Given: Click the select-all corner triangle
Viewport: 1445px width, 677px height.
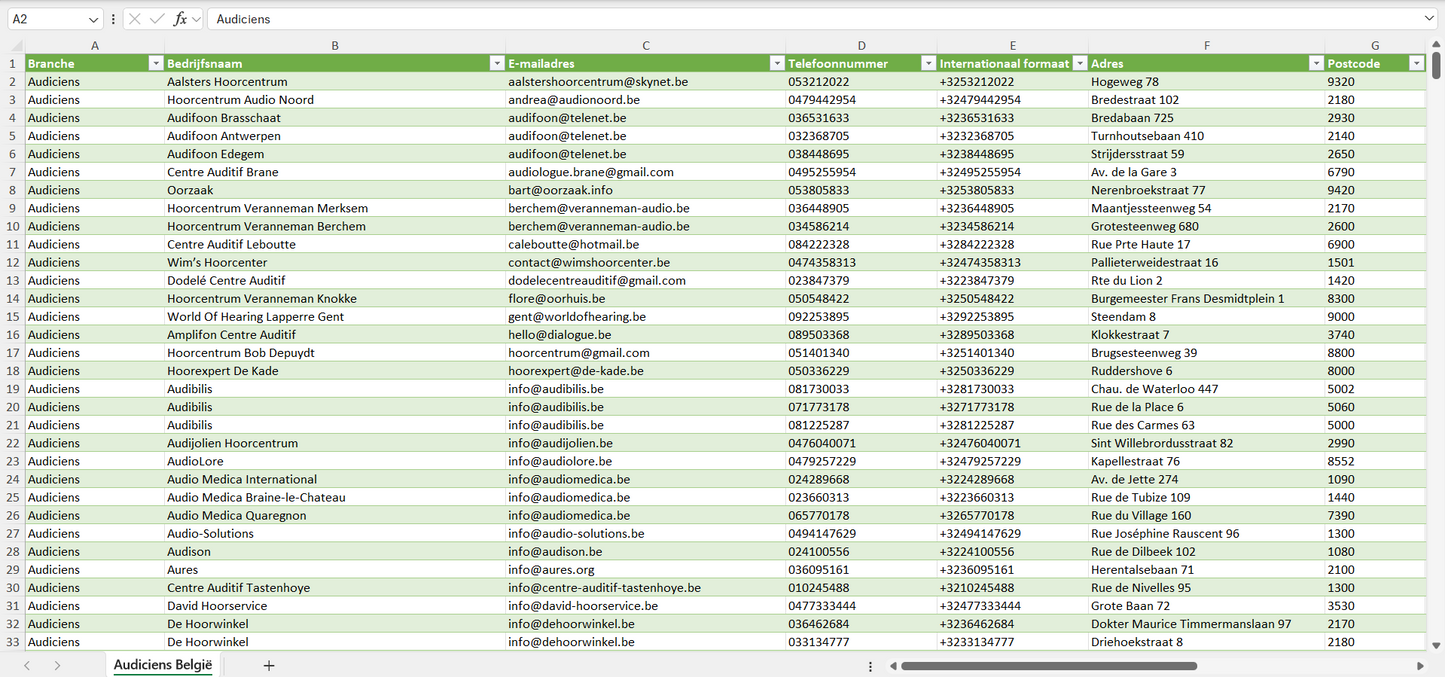Looking at the screenshot, I should click(17, 46).
